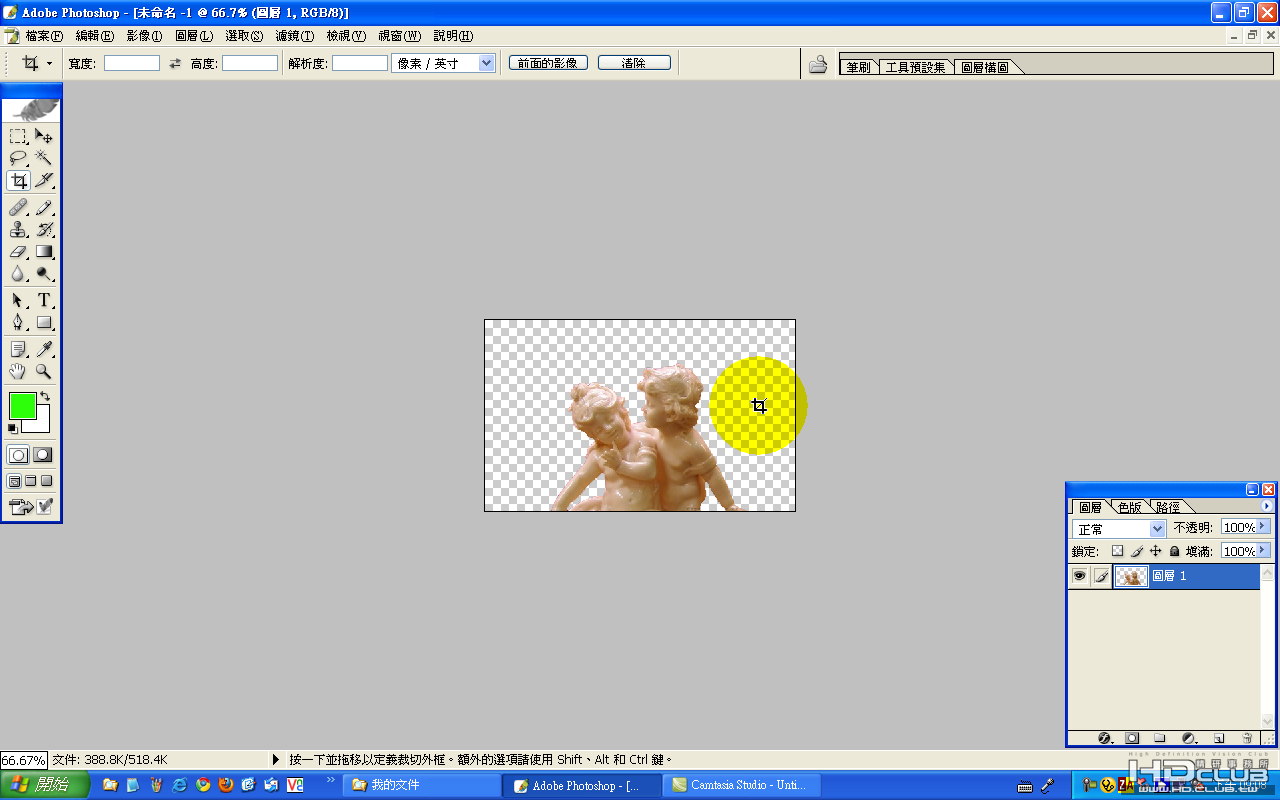Open the 正常 blend mode dropdown

click(1119, 528)
